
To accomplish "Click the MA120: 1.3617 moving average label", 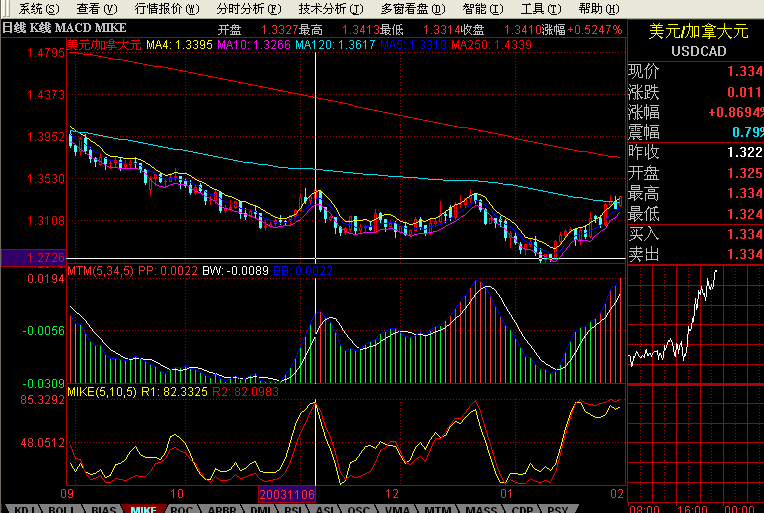I will tap(335, 45).
